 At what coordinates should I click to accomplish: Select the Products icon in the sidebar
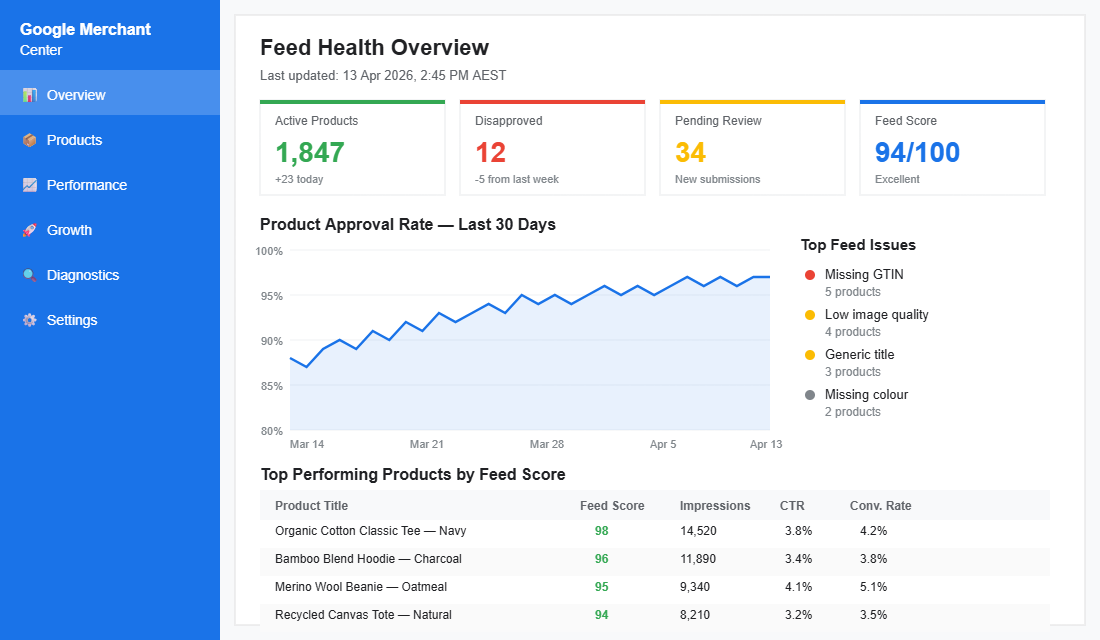point(30,140)
